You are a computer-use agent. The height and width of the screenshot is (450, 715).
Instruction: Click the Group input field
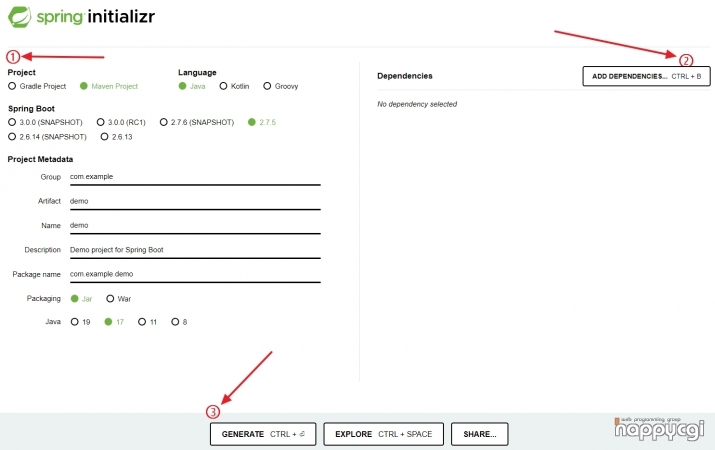click(x=195, y=177)
